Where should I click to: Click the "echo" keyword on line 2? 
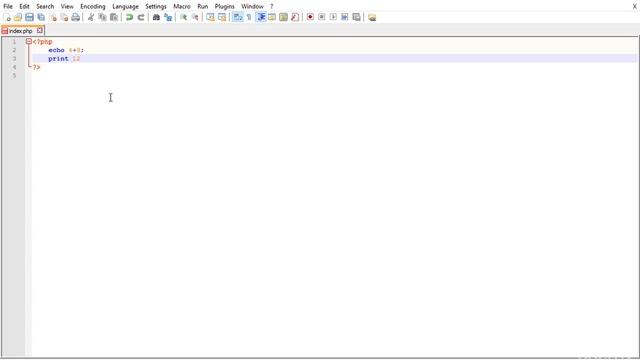click(x=56, y=50)
